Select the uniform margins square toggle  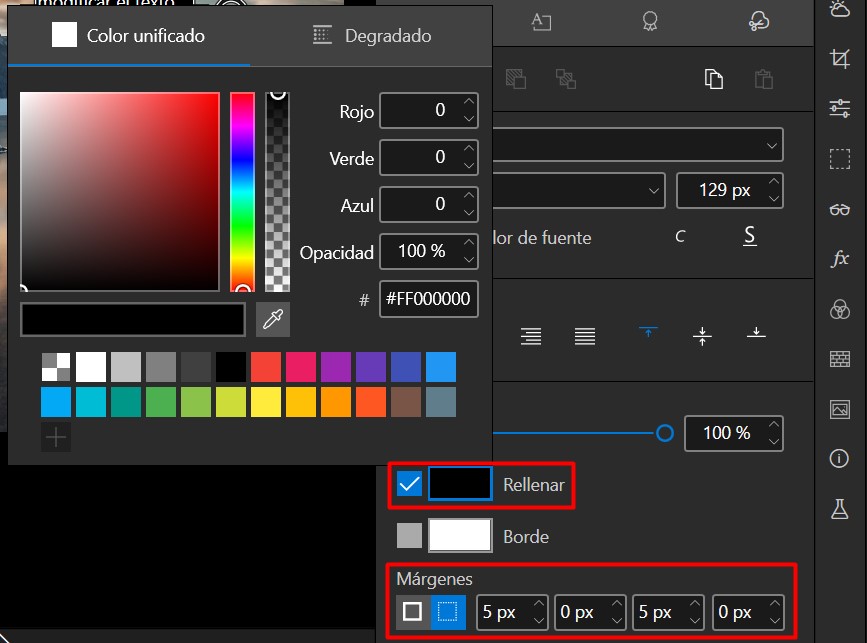(412, 612)
